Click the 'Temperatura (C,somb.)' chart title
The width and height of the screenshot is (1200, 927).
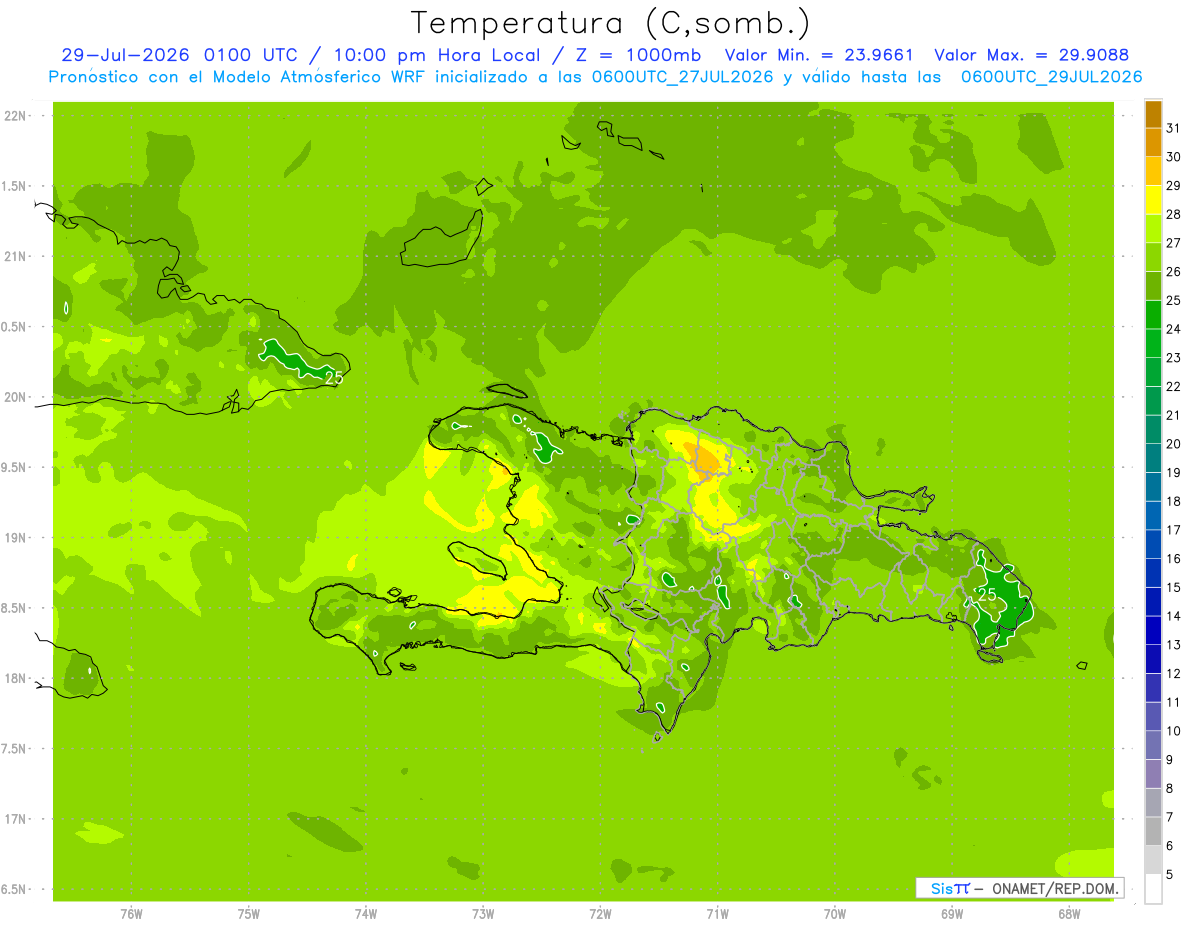(609, 22)
